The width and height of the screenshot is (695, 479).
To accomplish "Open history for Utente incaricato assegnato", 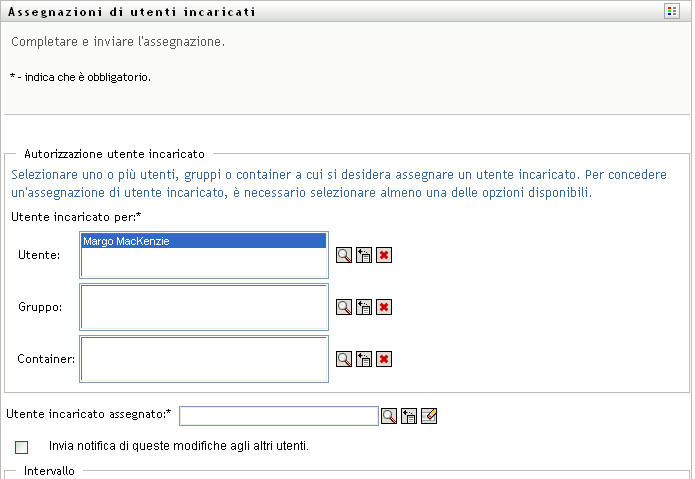I will coord(409,416).
